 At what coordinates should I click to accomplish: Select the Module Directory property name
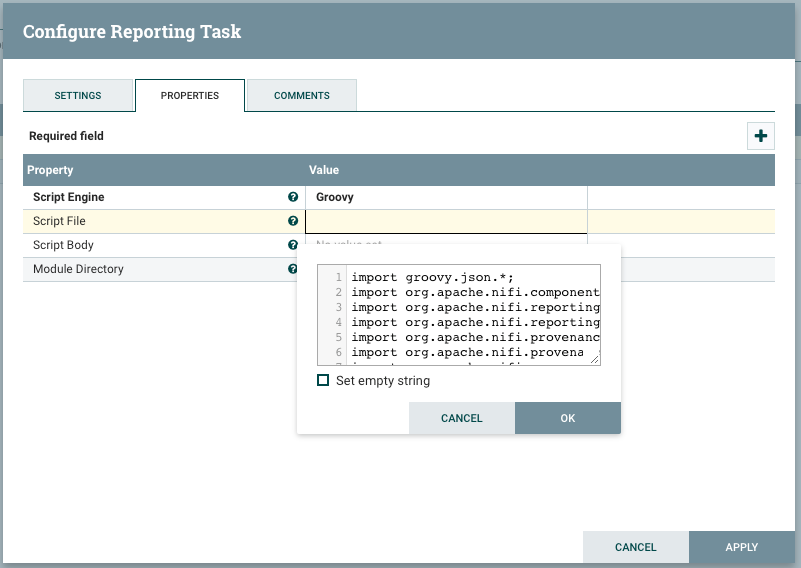coord(78,269)
